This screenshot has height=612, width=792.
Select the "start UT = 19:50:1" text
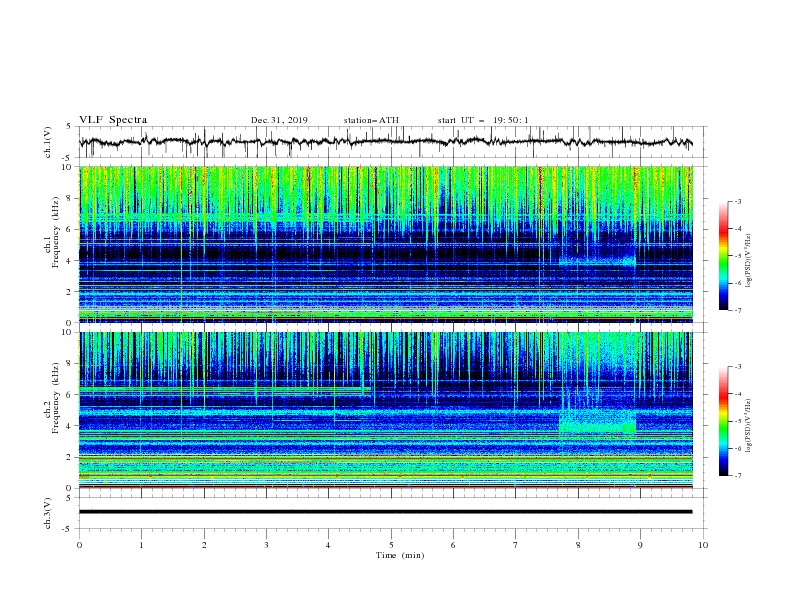(483, 120)
